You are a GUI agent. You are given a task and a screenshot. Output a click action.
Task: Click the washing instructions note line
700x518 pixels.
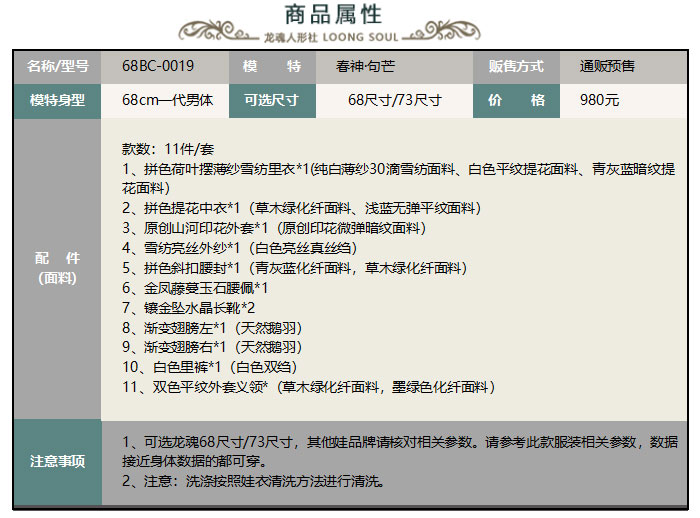(253, 481)
